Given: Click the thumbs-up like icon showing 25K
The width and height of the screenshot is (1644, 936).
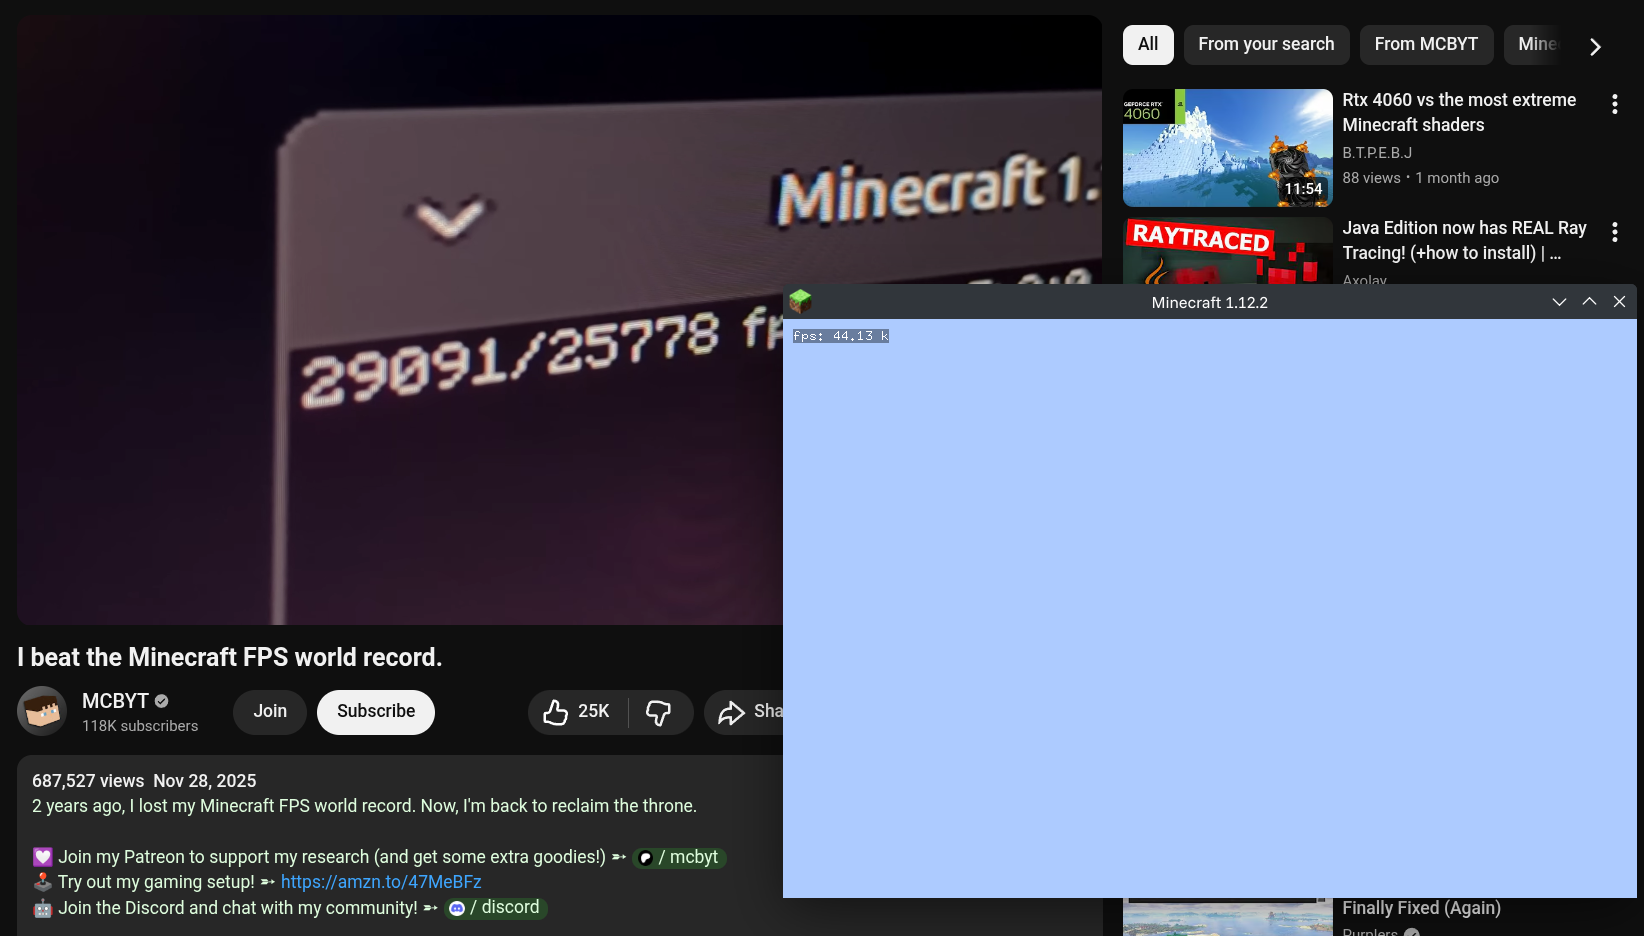Looking at the screenshot, I should pyautogui.click(x=556, y=712).
